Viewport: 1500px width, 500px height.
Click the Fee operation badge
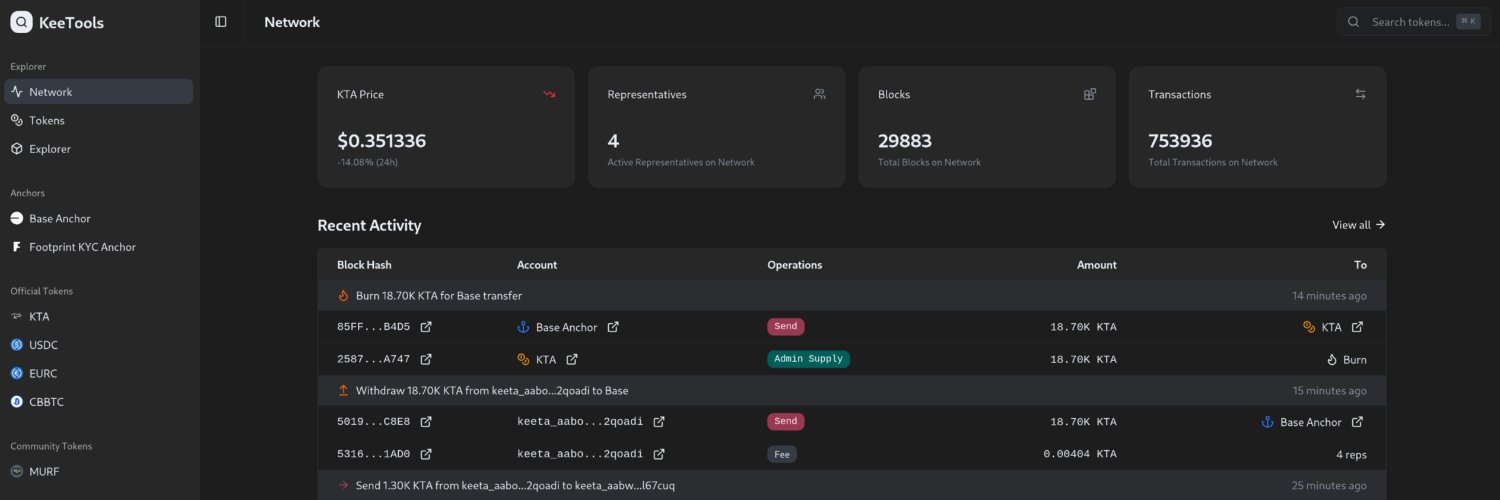click(x=782, y=454)
